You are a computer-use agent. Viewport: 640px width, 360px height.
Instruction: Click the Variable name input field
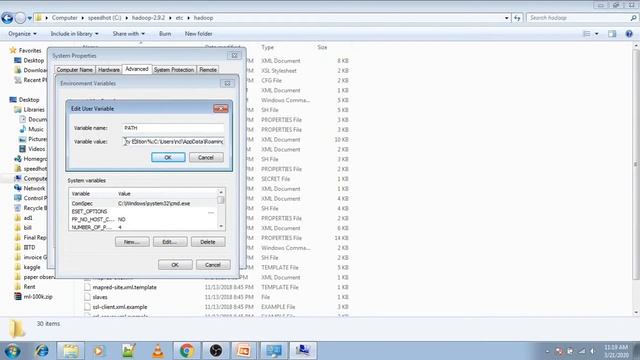tap(173, 128)
